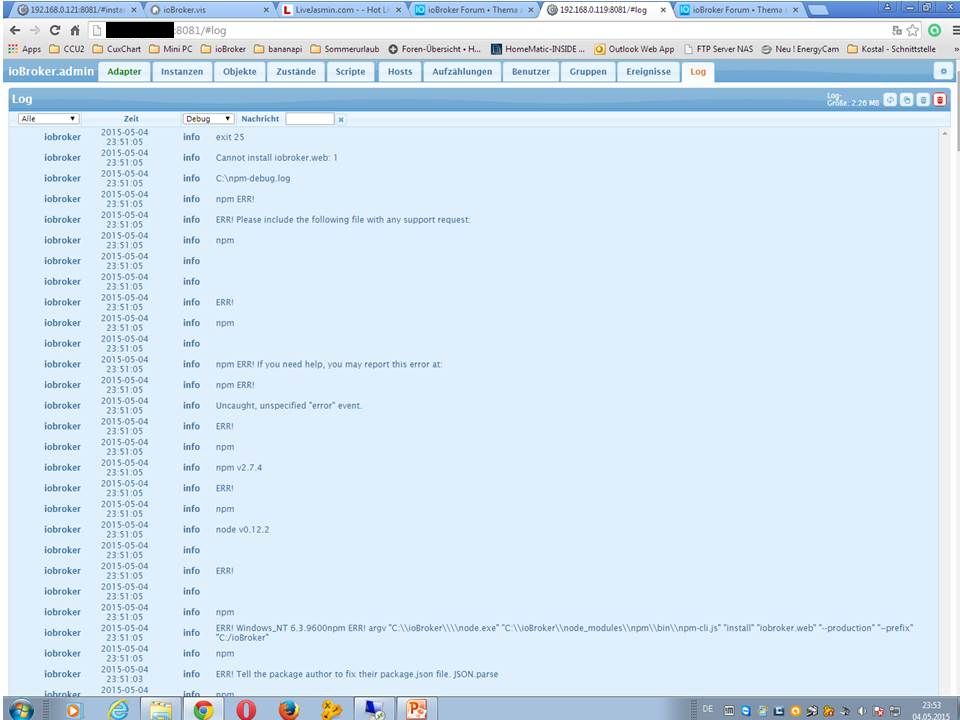Click the browser forward arrow
Viewport: 960px width, 720px height.
(x=35, y=30)
